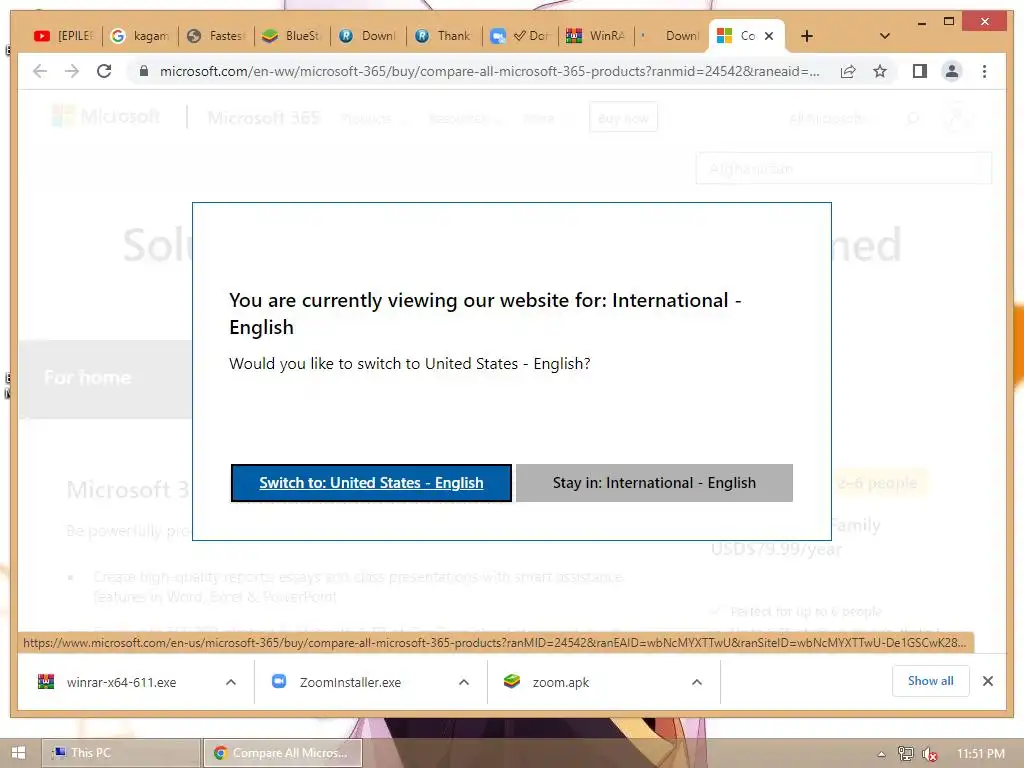Image resolution: width=1024 pixels, height=768 pixels.
Task: Switch to United States - English site
Action: coord(371,483)
